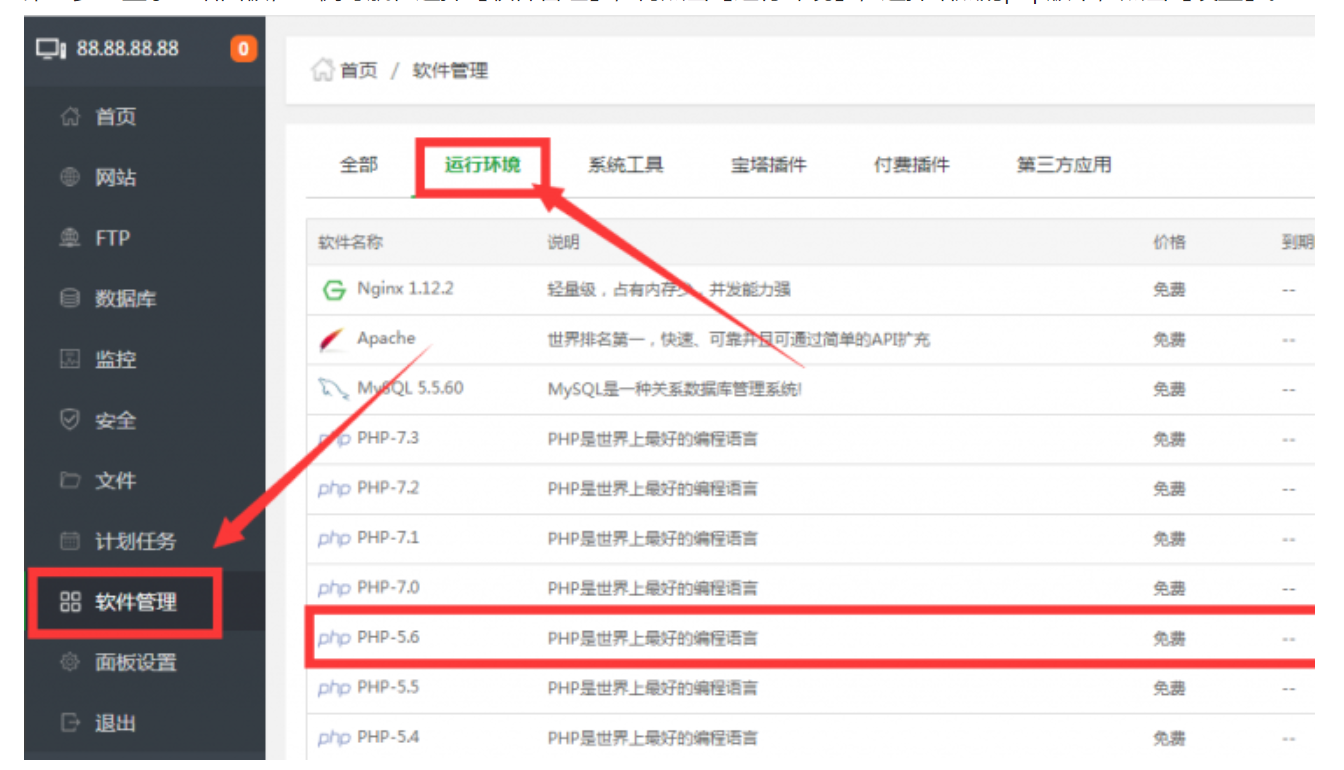Click the 退出 logout icon
This screenshot has height=770, width=1344.
[70, 723]
